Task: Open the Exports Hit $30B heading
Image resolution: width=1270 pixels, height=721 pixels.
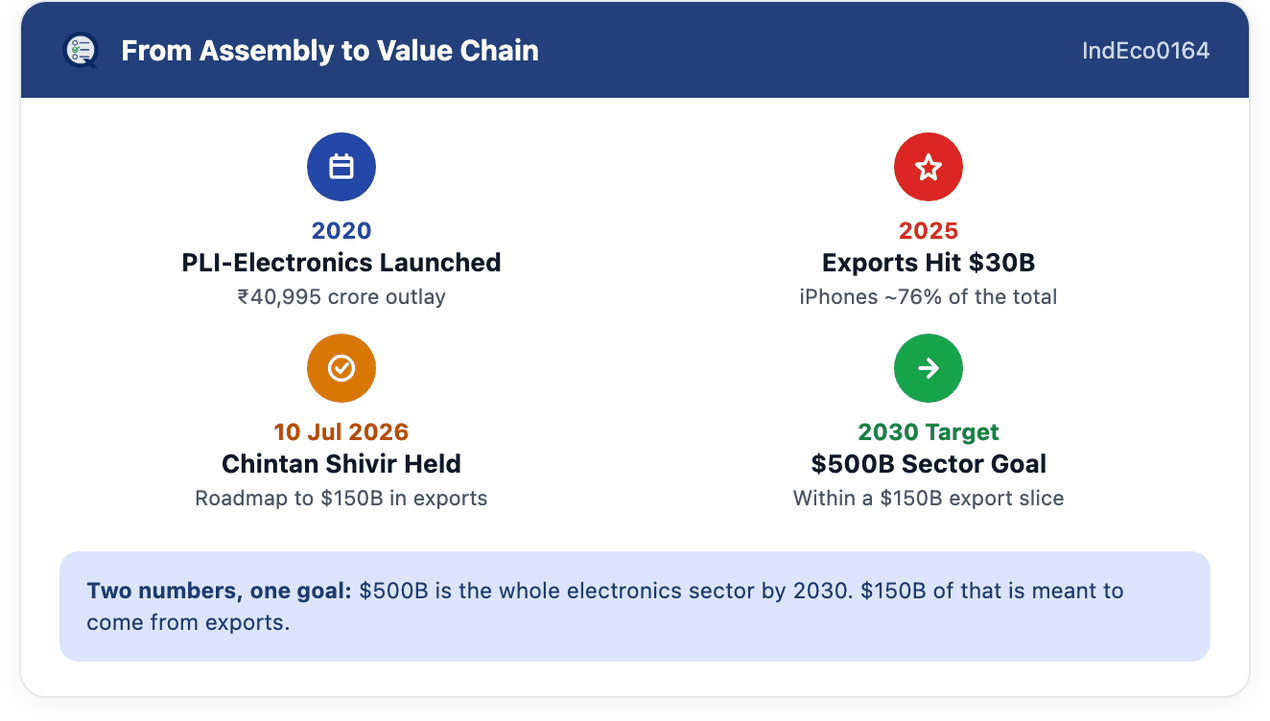Action: (928, 263)
